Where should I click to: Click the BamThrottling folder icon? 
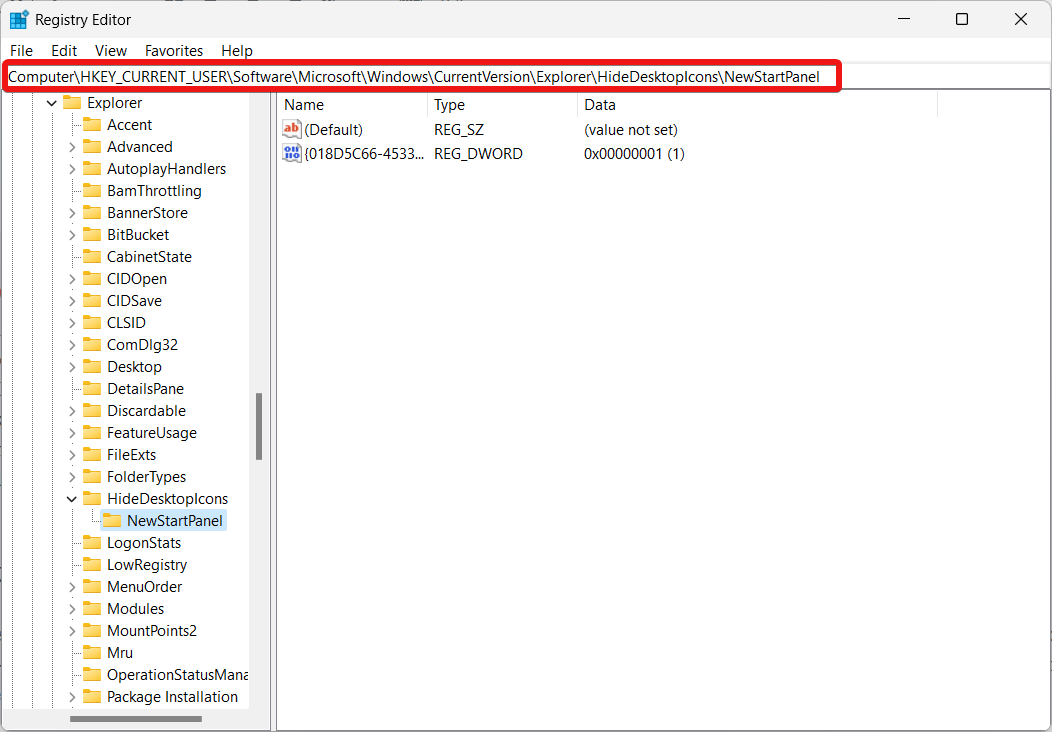pyautogui.click(x=92, y=191)
